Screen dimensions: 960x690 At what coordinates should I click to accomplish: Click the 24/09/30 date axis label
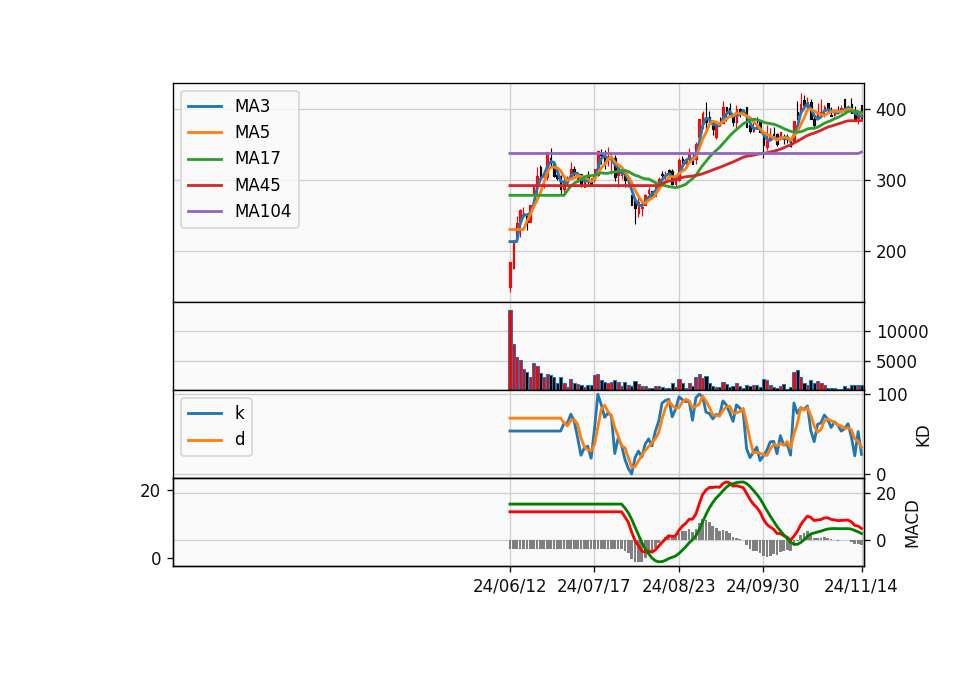tap(763, 587)
